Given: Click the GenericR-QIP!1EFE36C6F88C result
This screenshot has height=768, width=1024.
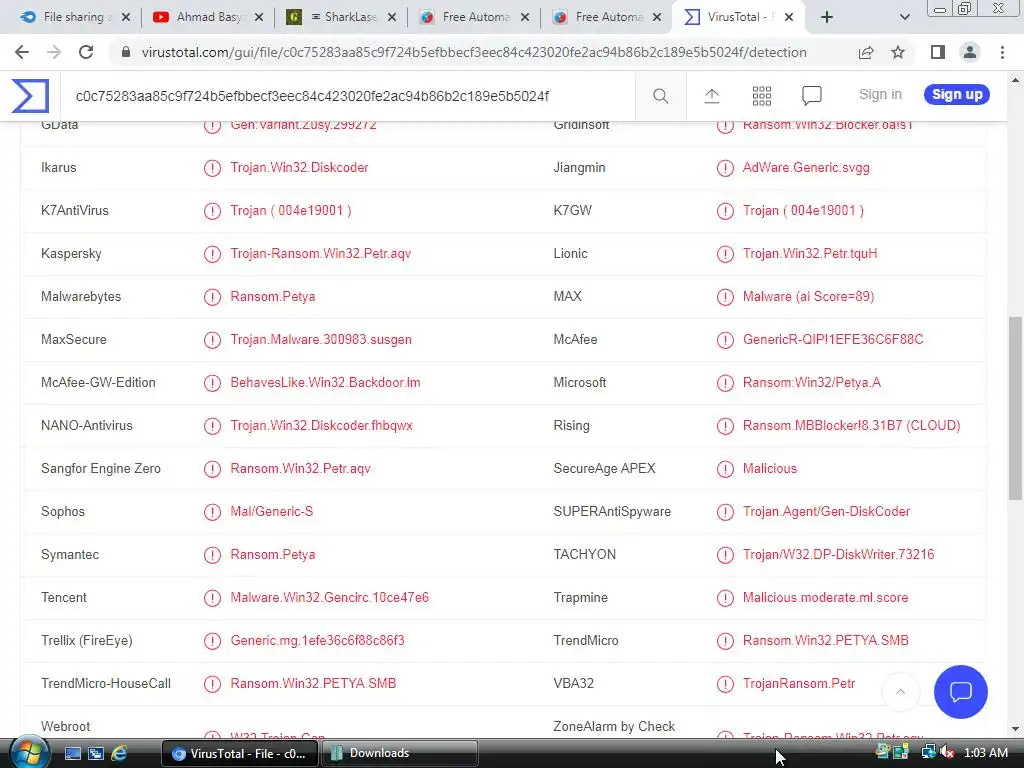Looking at the screenshot, I should (833, 340).
